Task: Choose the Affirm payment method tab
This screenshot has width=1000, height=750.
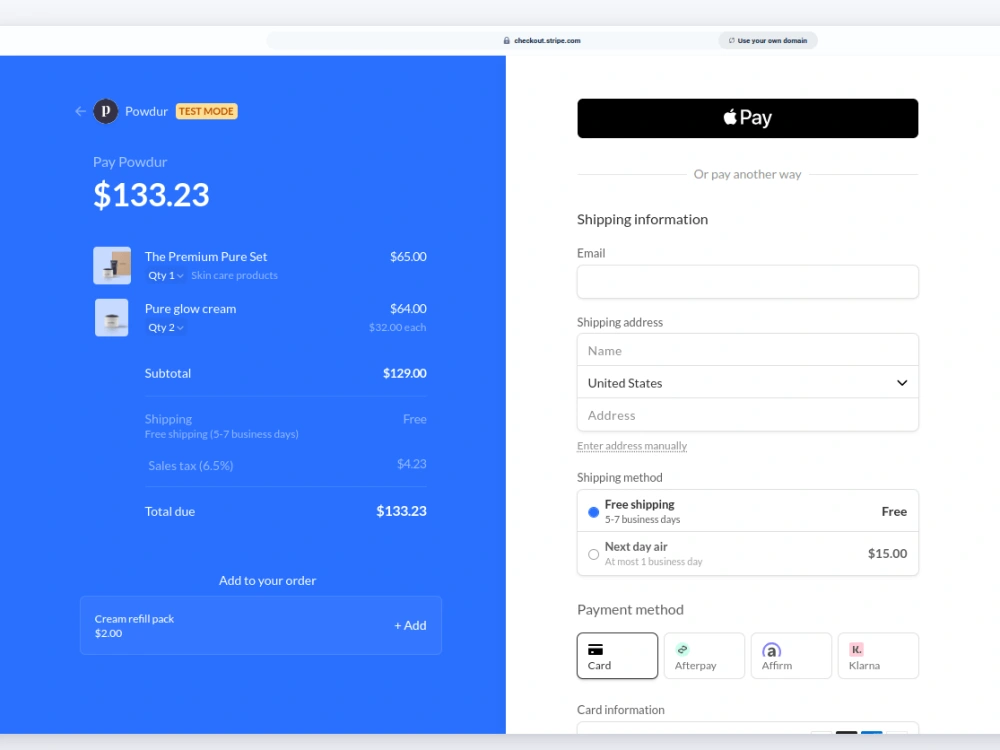Action: [791, 656]
